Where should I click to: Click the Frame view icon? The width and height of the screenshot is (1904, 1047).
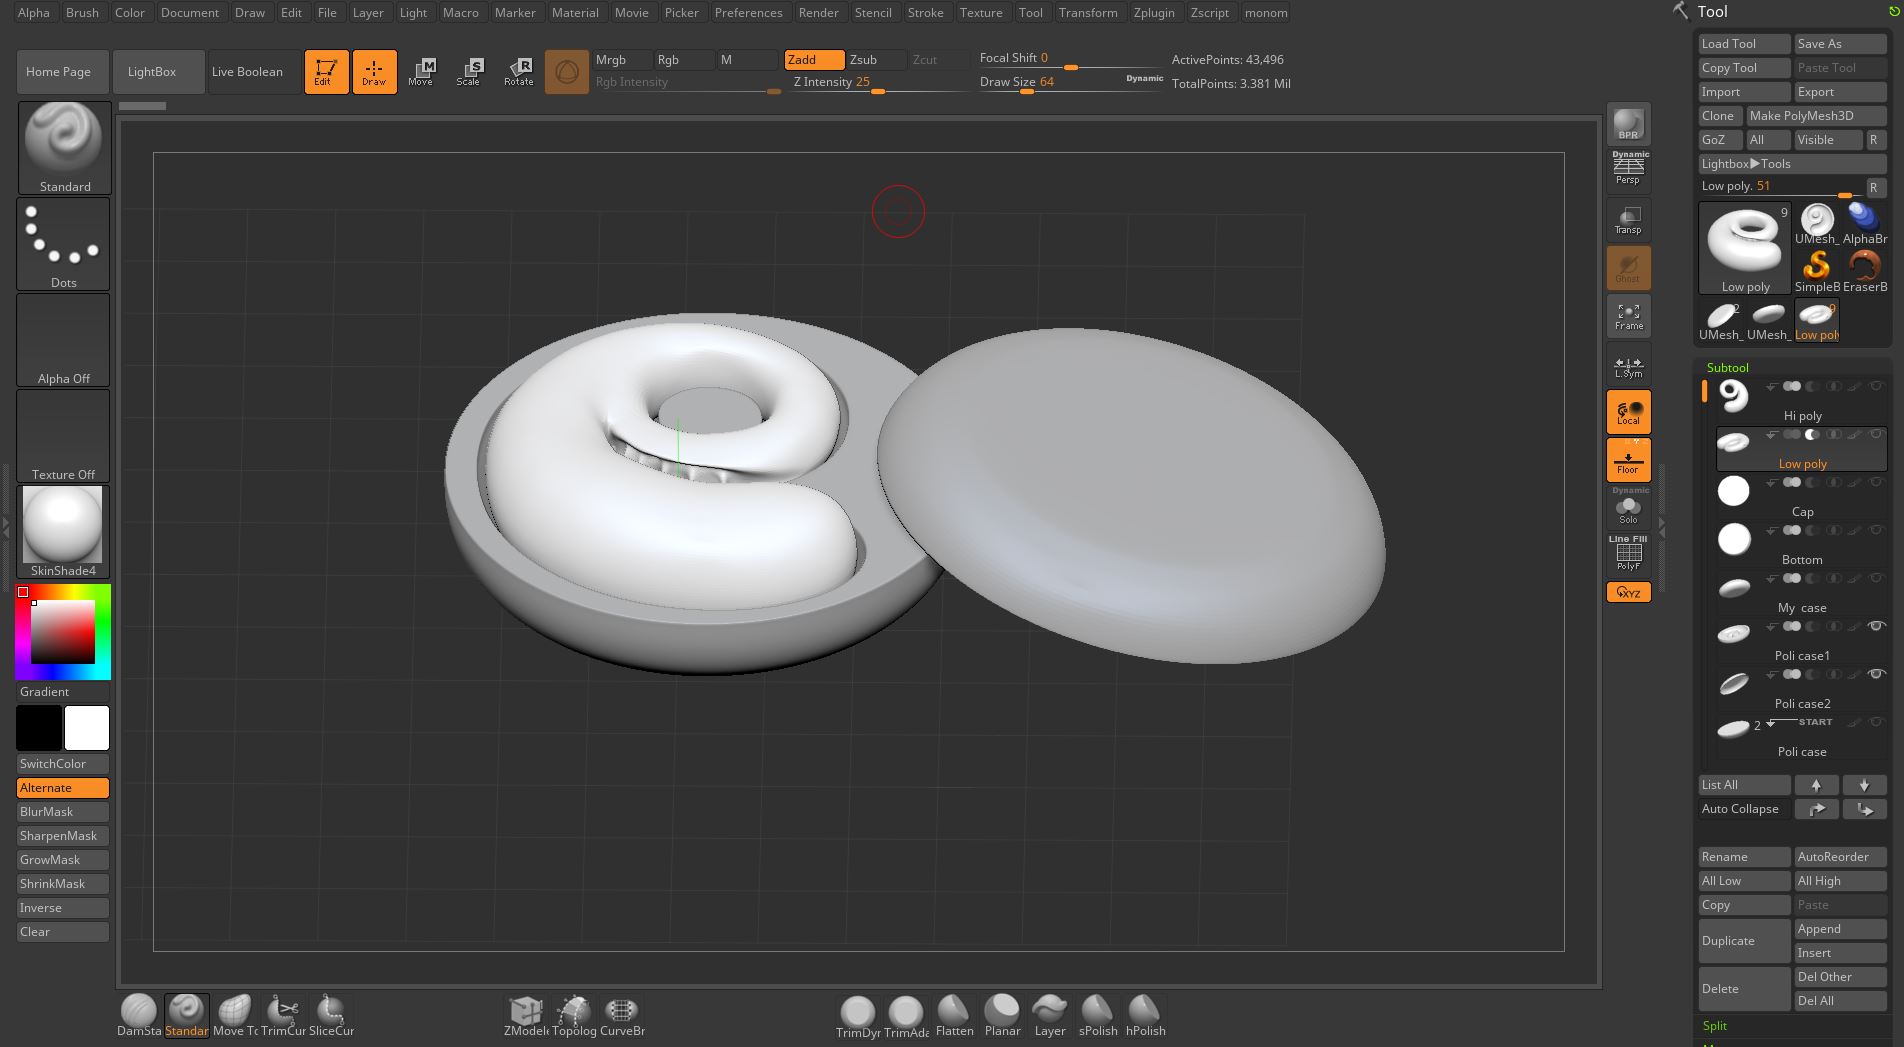coord(1628,316)
